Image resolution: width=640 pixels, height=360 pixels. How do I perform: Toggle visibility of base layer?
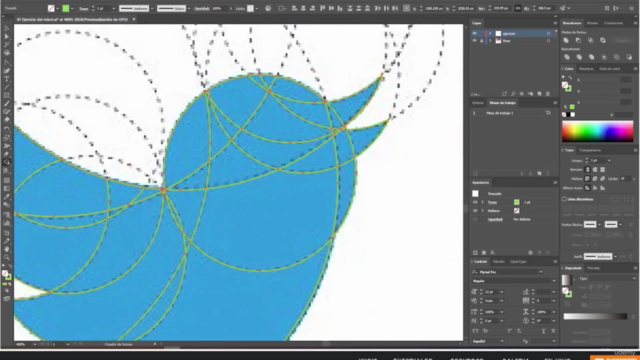coord(474,41)
